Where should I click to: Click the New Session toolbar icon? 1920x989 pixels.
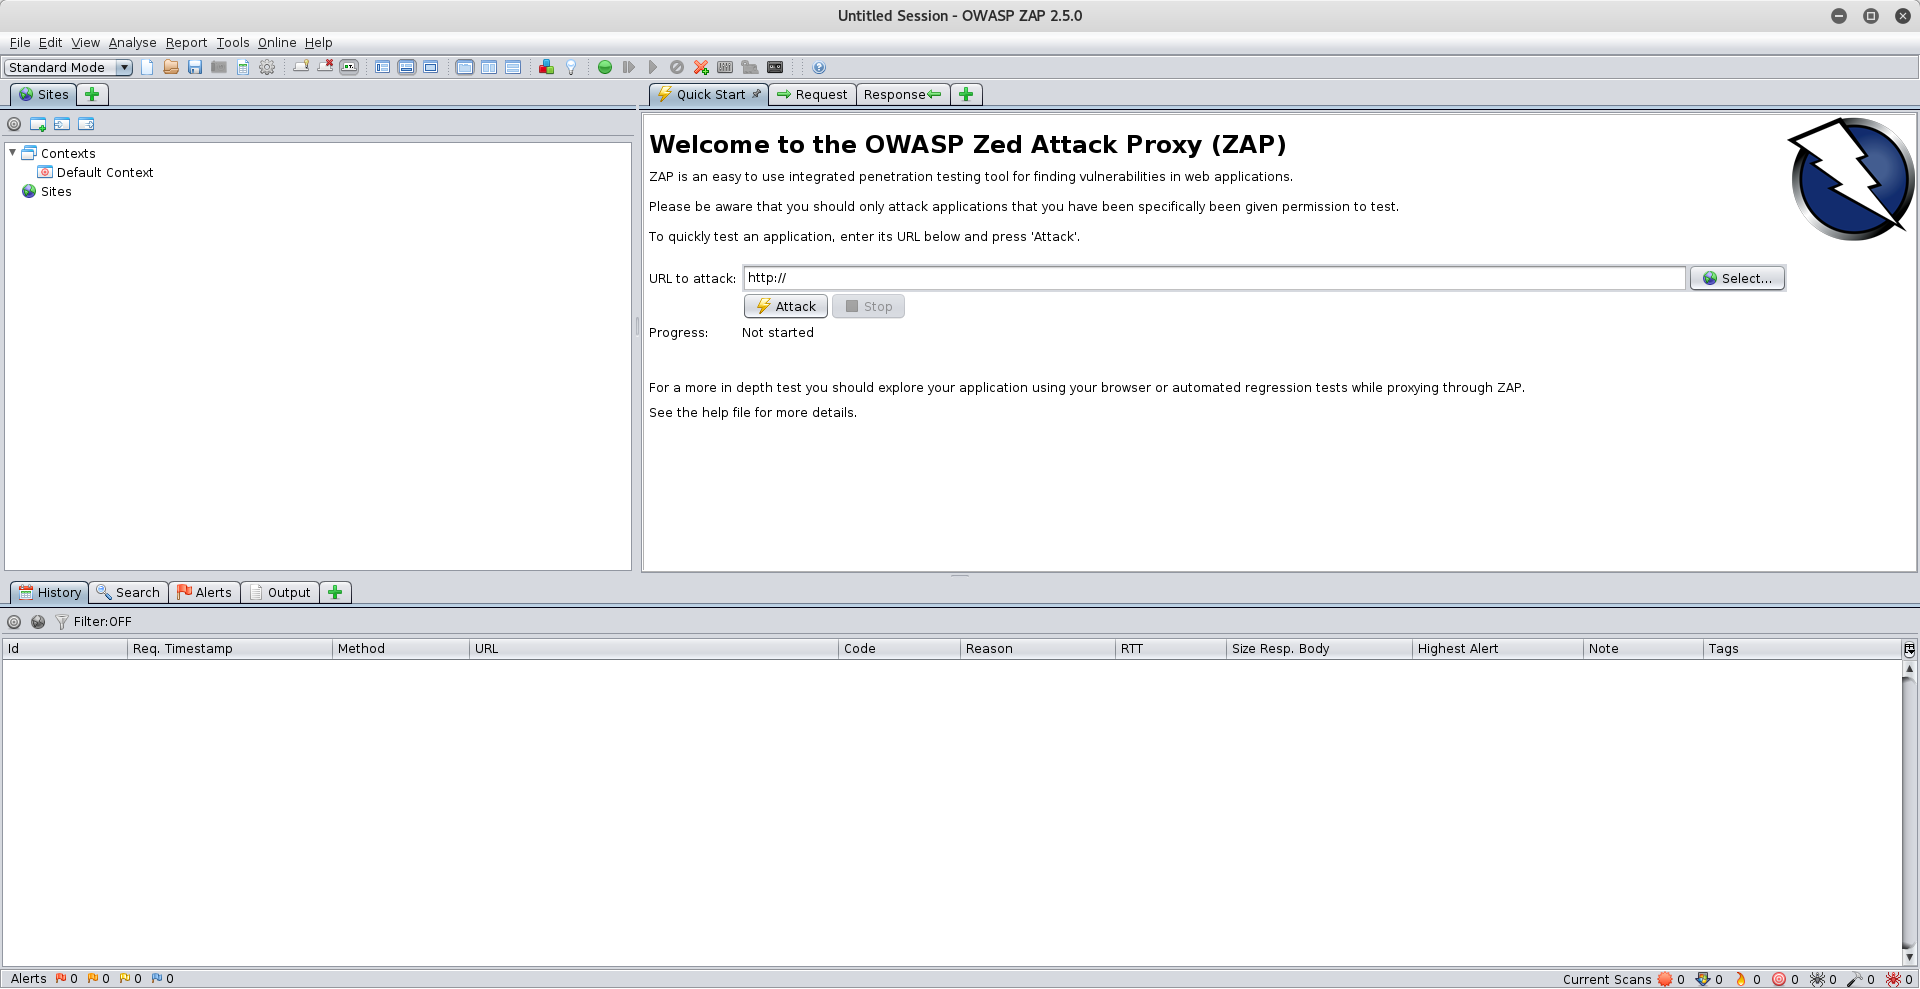(147, 67)
